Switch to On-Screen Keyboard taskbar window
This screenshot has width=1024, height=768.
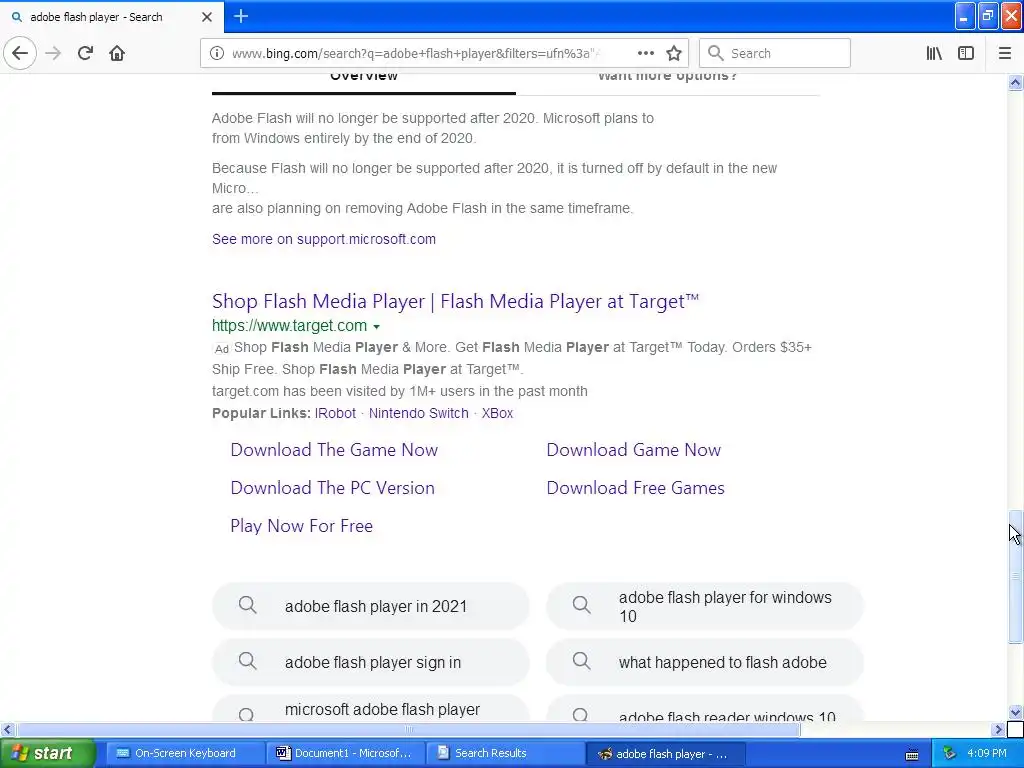click(184, 753)
